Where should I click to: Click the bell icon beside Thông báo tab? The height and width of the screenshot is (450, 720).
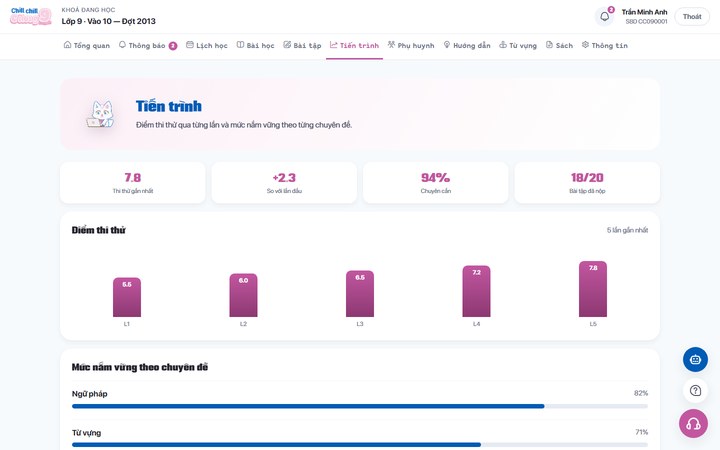tap(122, 45)
